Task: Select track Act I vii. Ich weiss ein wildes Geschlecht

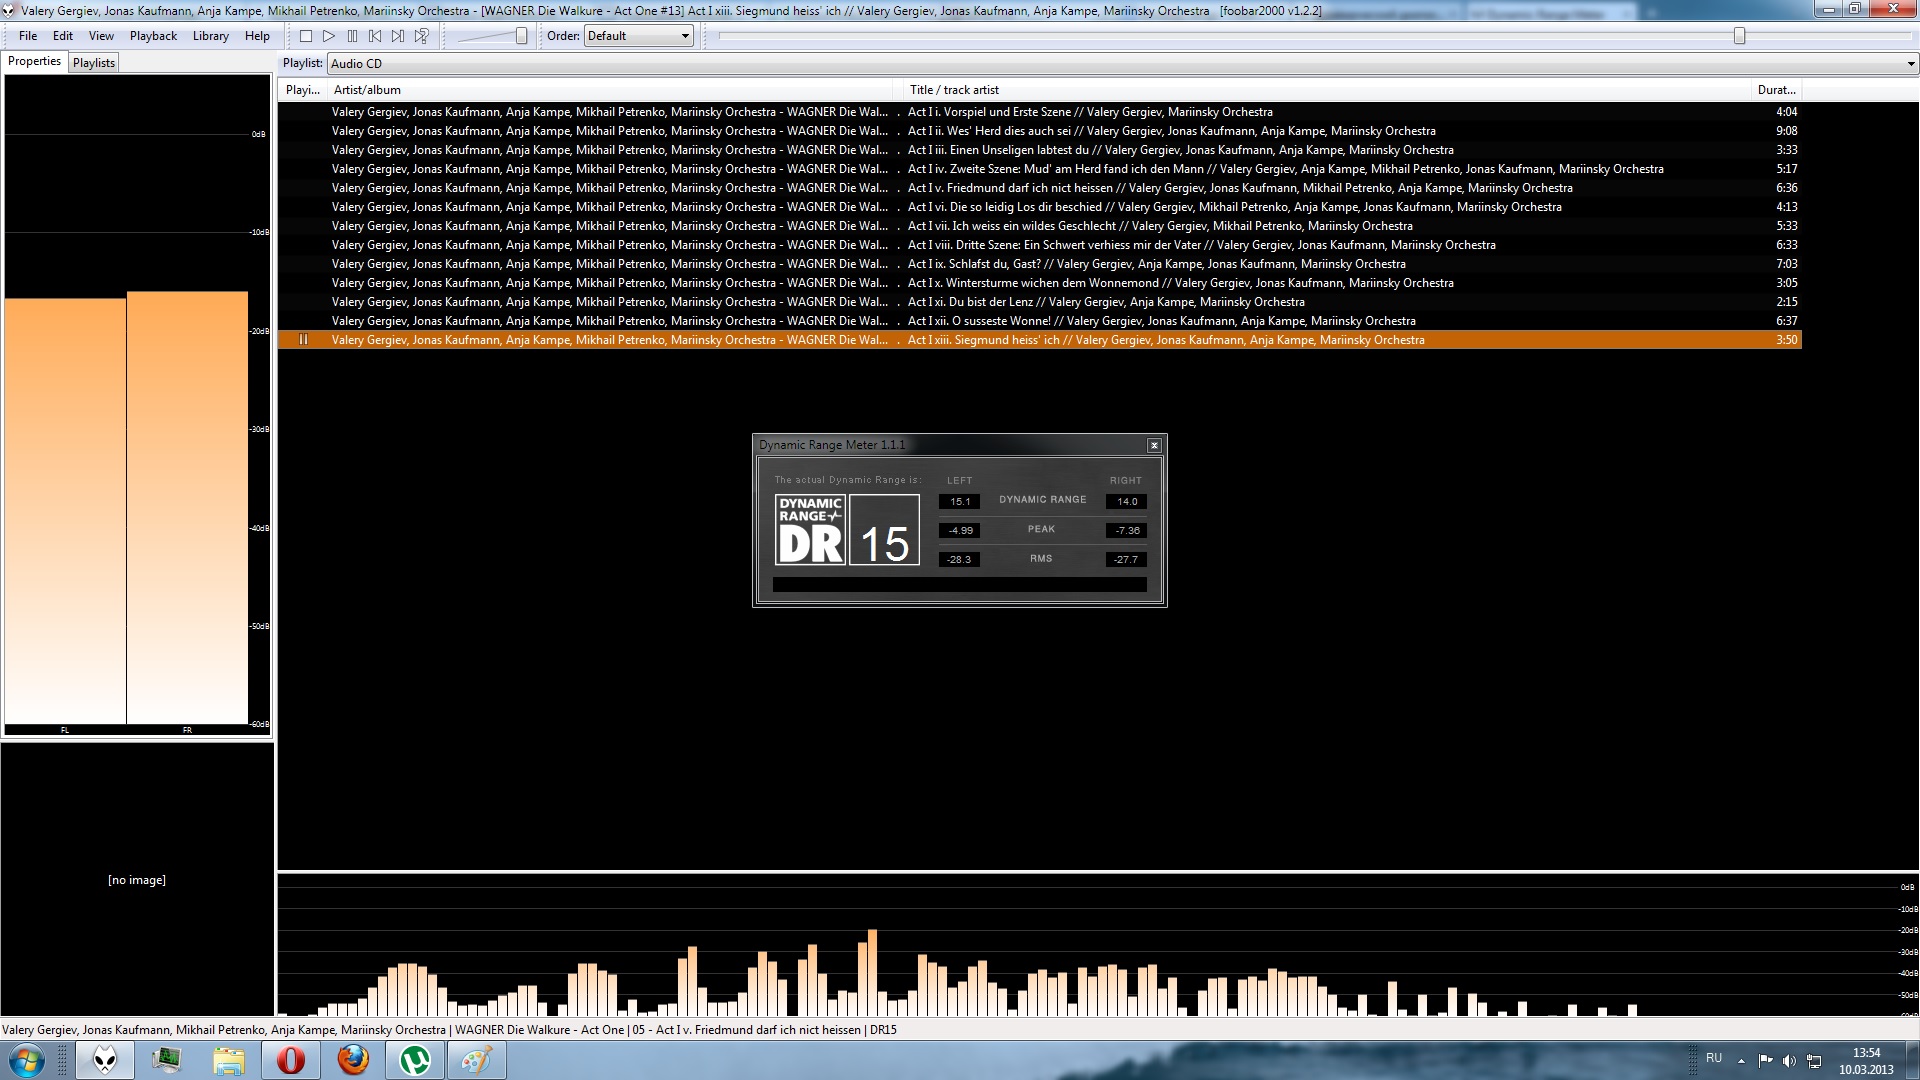Action: [x=1040, y=226]
